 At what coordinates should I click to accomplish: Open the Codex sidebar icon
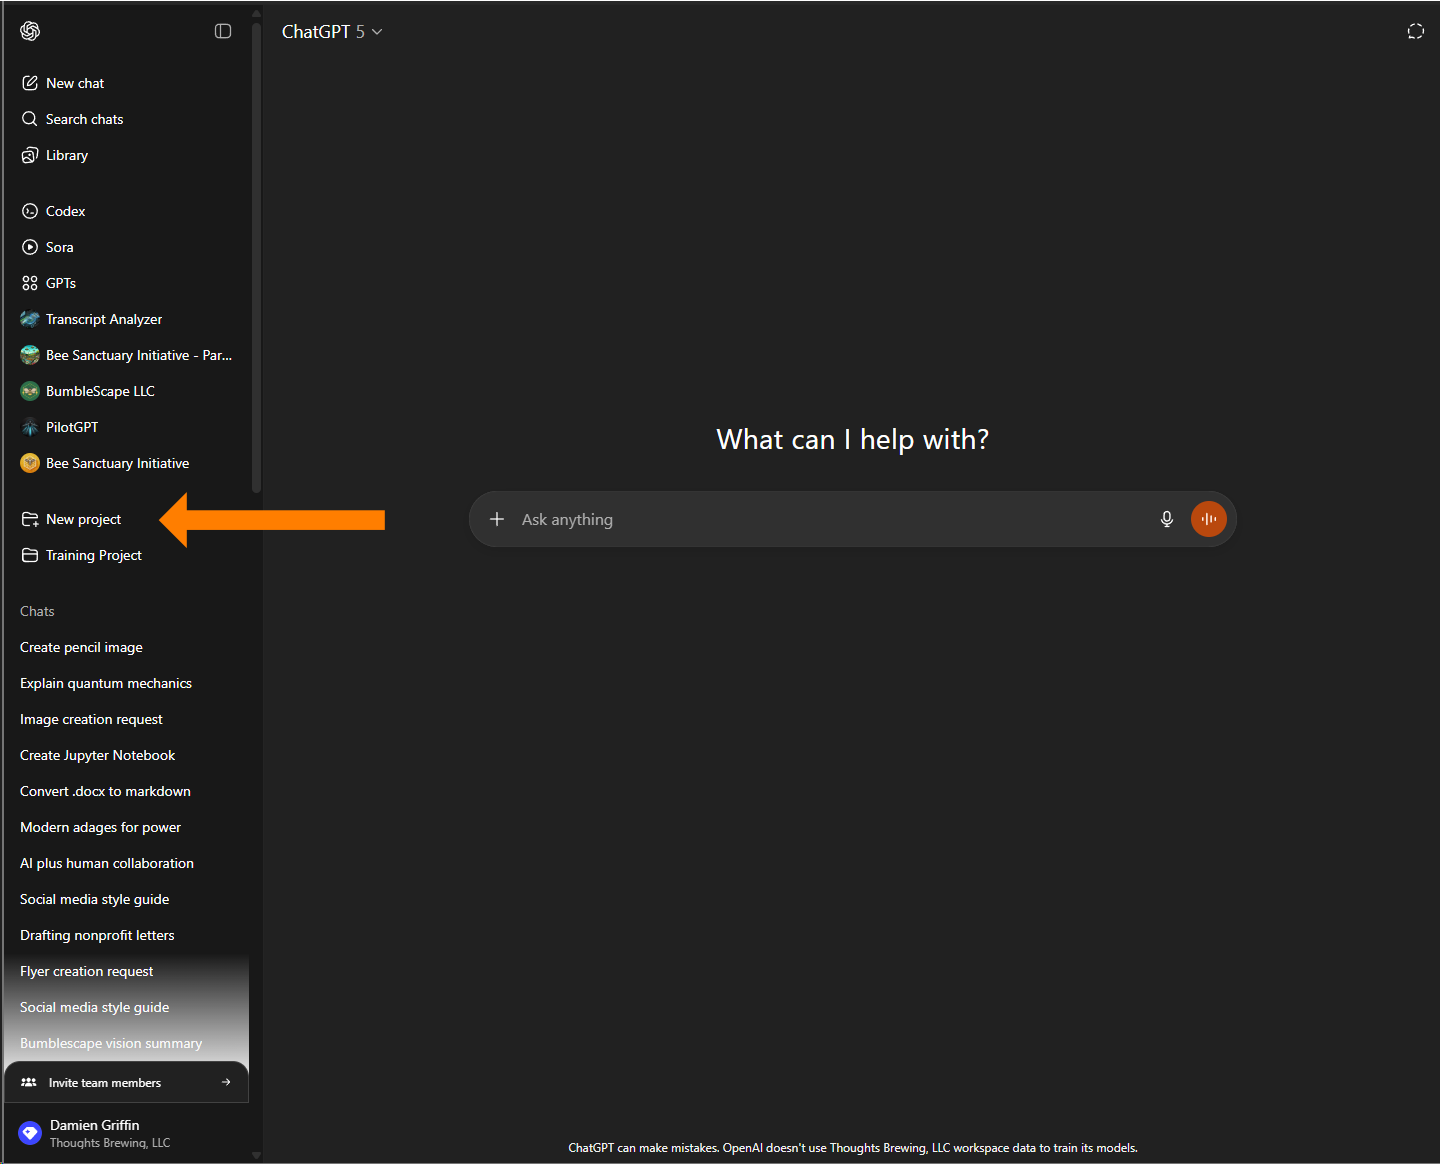tap(66, 211)
